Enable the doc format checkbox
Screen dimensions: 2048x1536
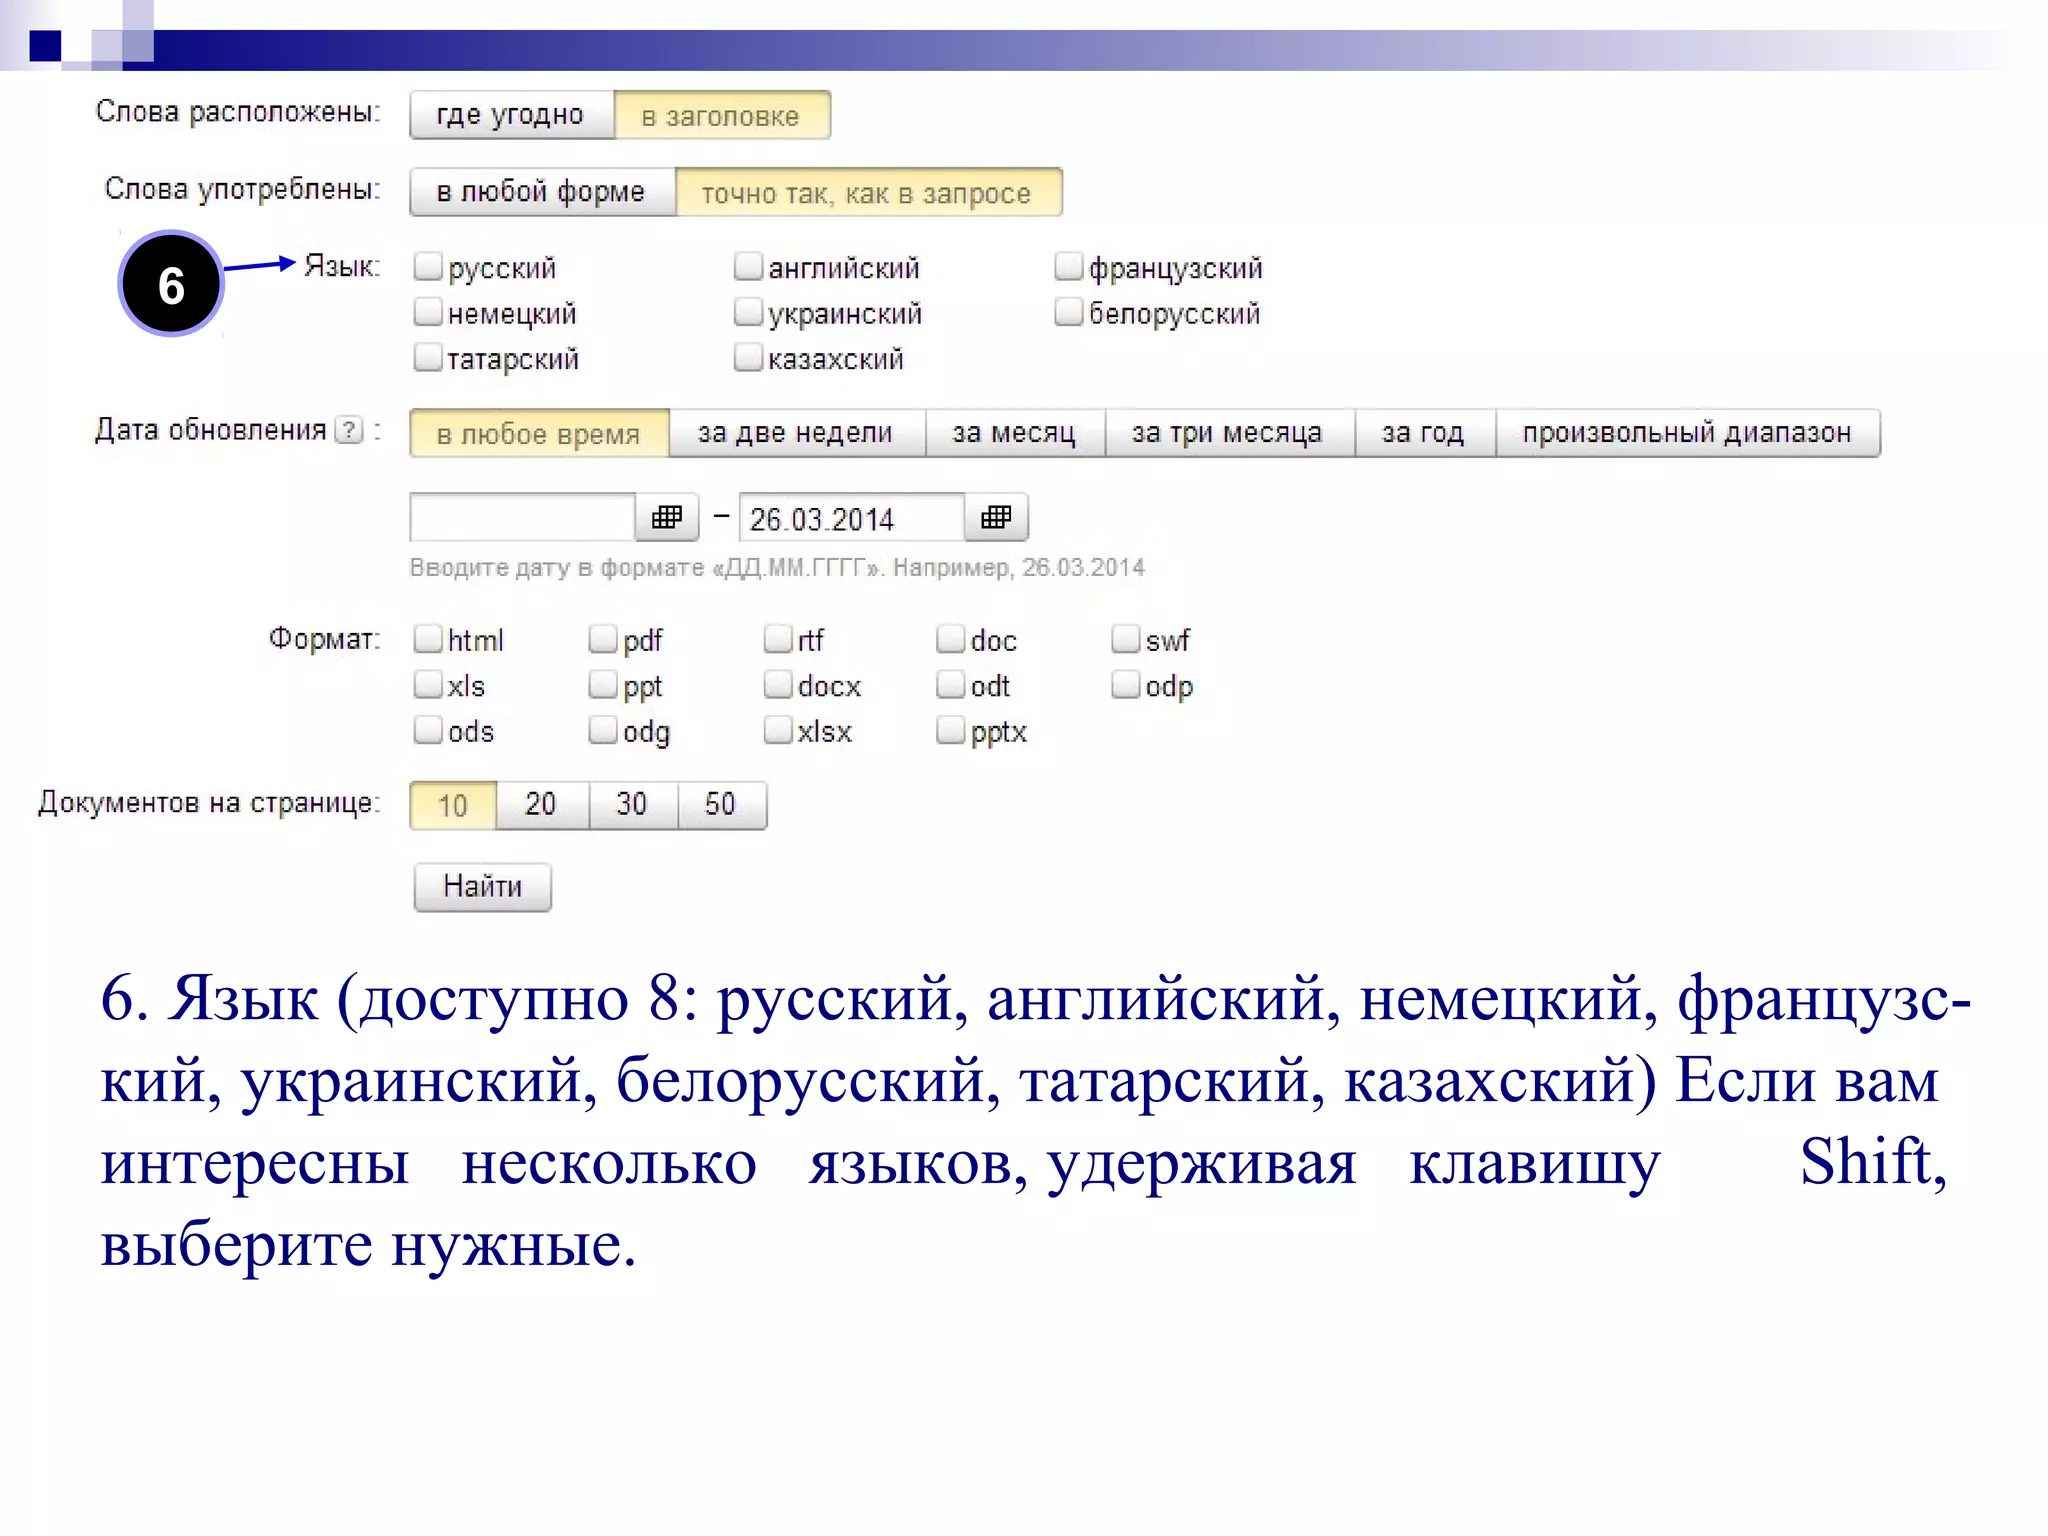pyautogui.click(x=951, y=638)
